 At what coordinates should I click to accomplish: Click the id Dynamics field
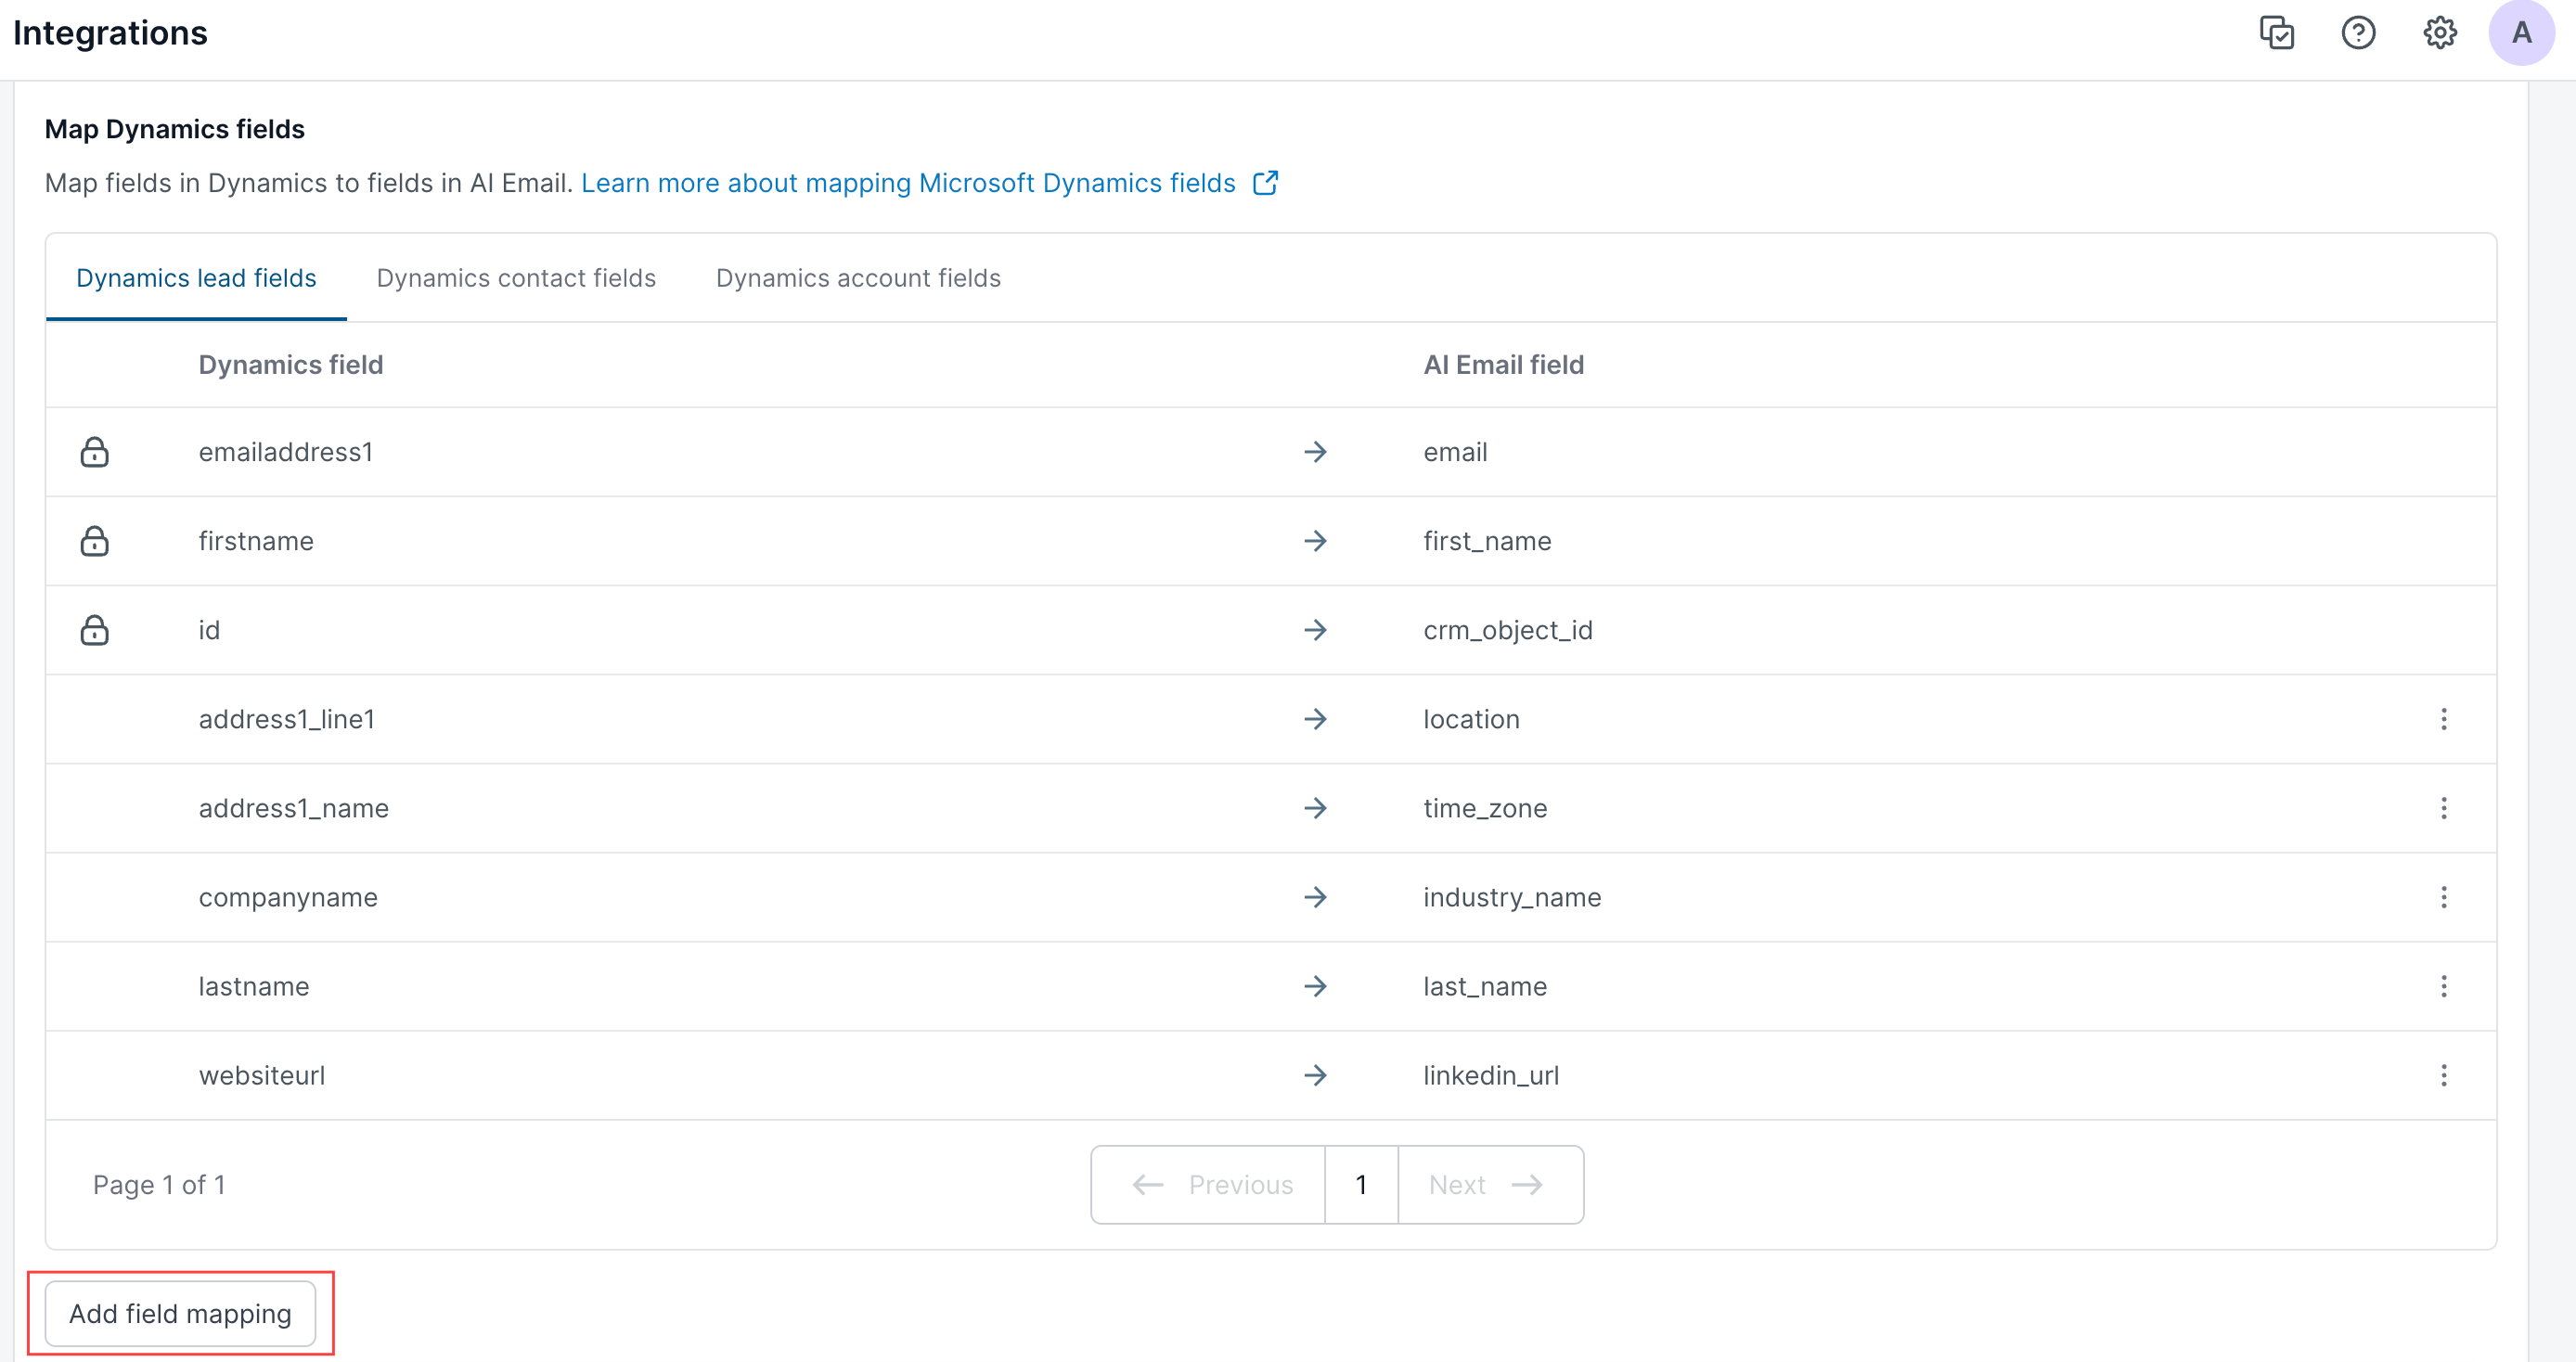click(209, 630)
